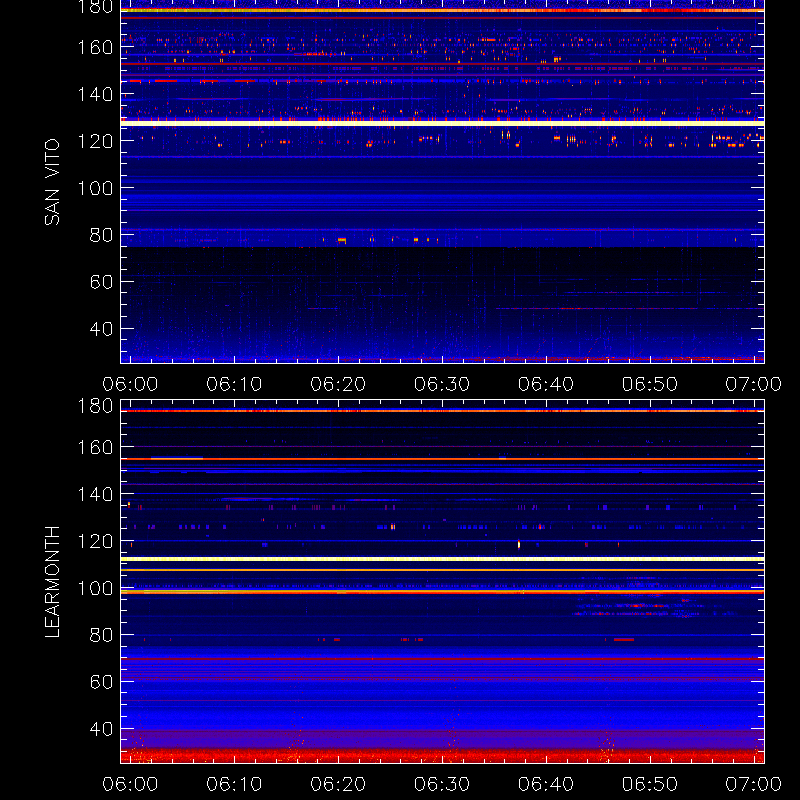Click the 07:00 time label of San Vito plot
The width and height of the screenshot is (800, 800).
754,384
